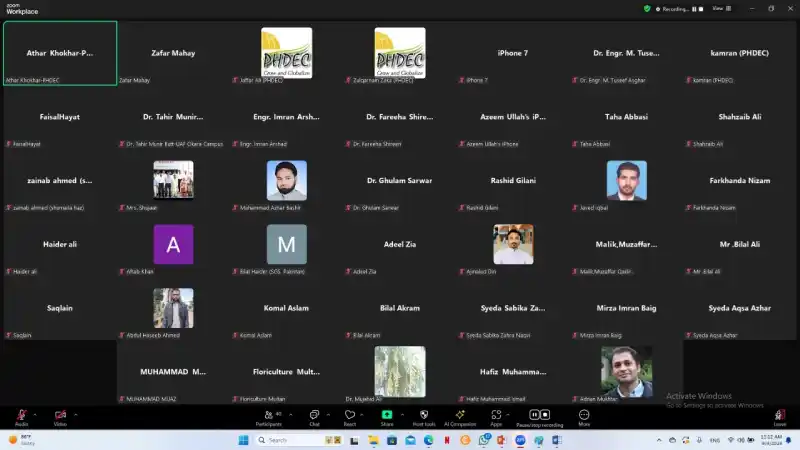Click the green Share screen icon

pyautogui.click(x=387, y=414)
